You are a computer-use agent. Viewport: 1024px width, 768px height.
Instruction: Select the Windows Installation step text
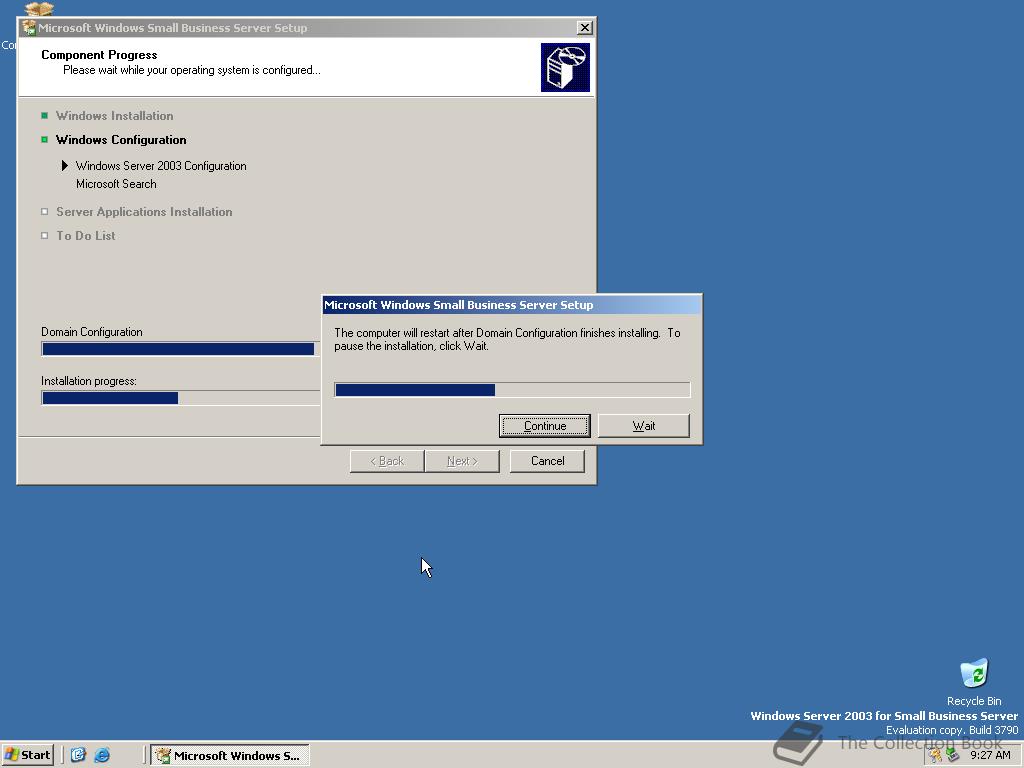pyautogui.click(x=114, y=116)
